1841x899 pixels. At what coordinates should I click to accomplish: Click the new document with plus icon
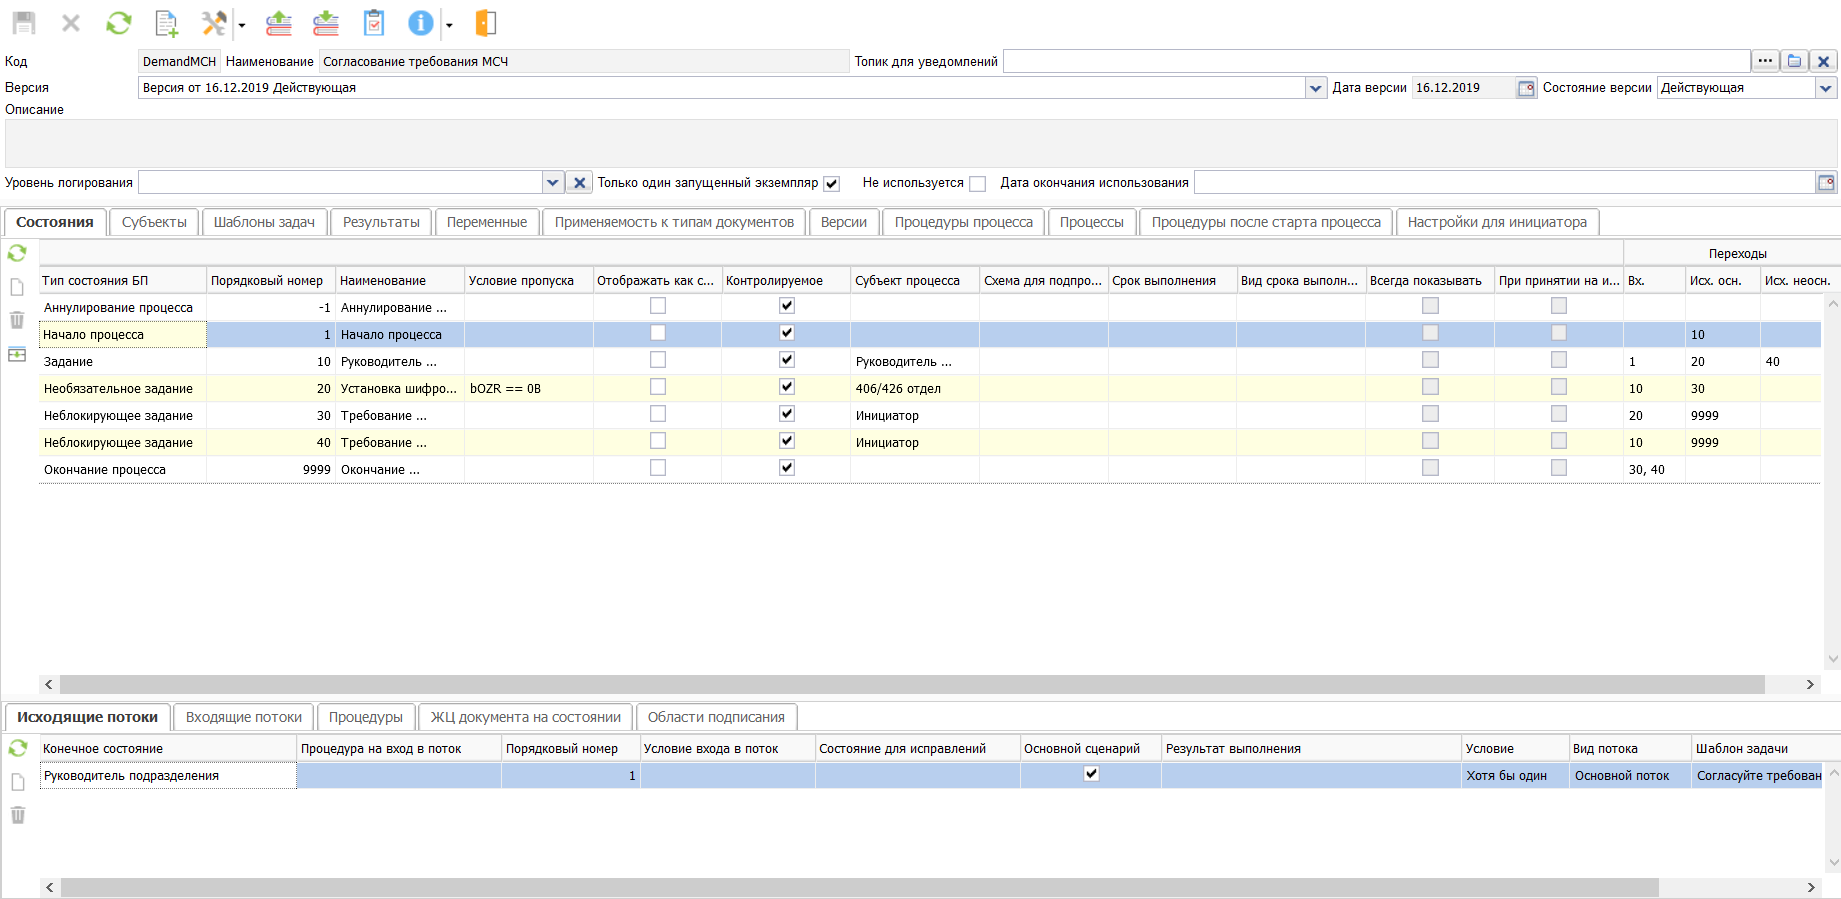[x=167, y=23]
